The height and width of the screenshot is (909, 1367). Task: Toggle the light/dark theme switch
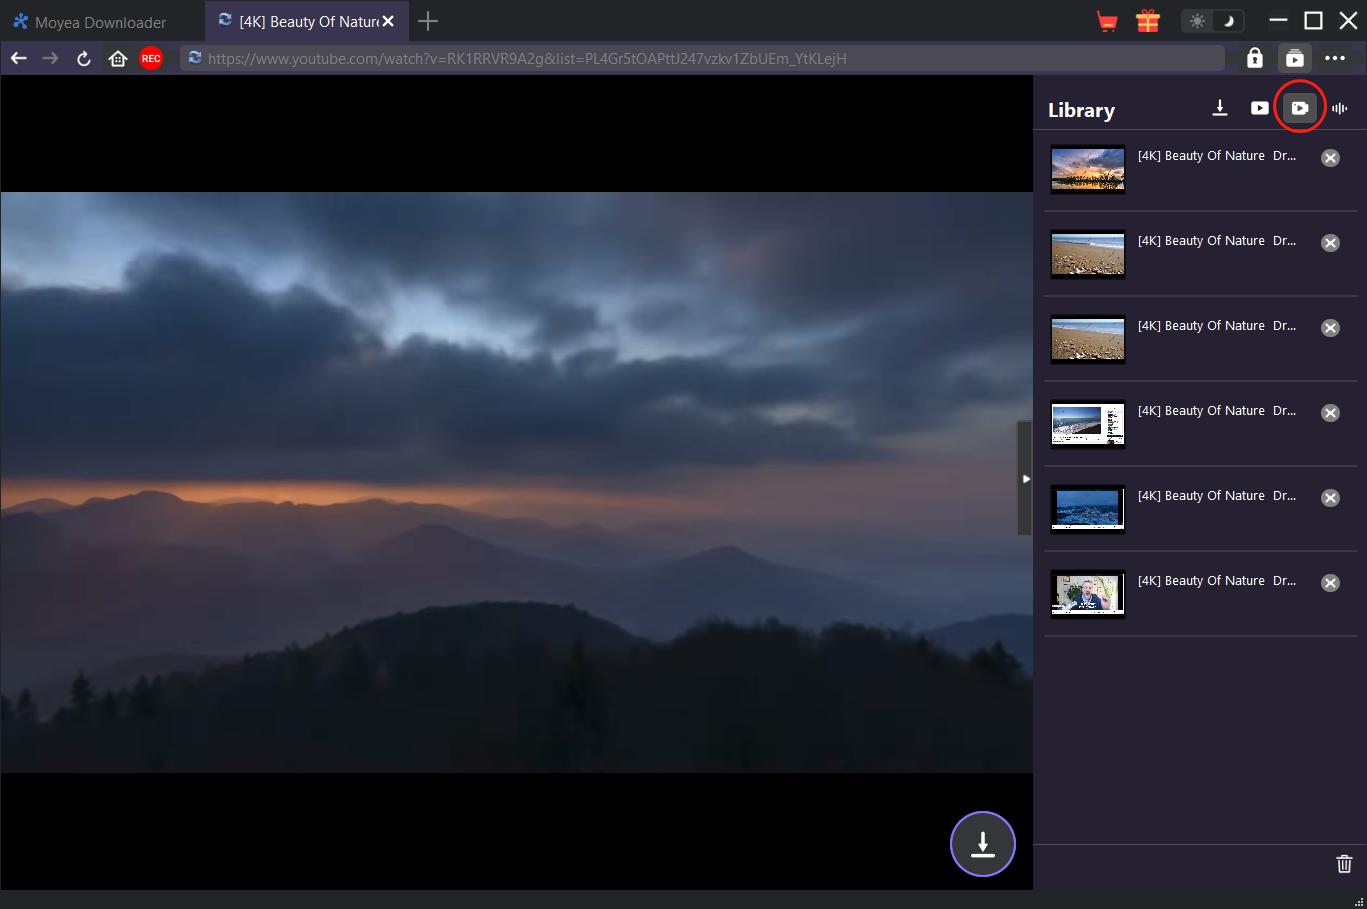click(x=1212, y=21)
